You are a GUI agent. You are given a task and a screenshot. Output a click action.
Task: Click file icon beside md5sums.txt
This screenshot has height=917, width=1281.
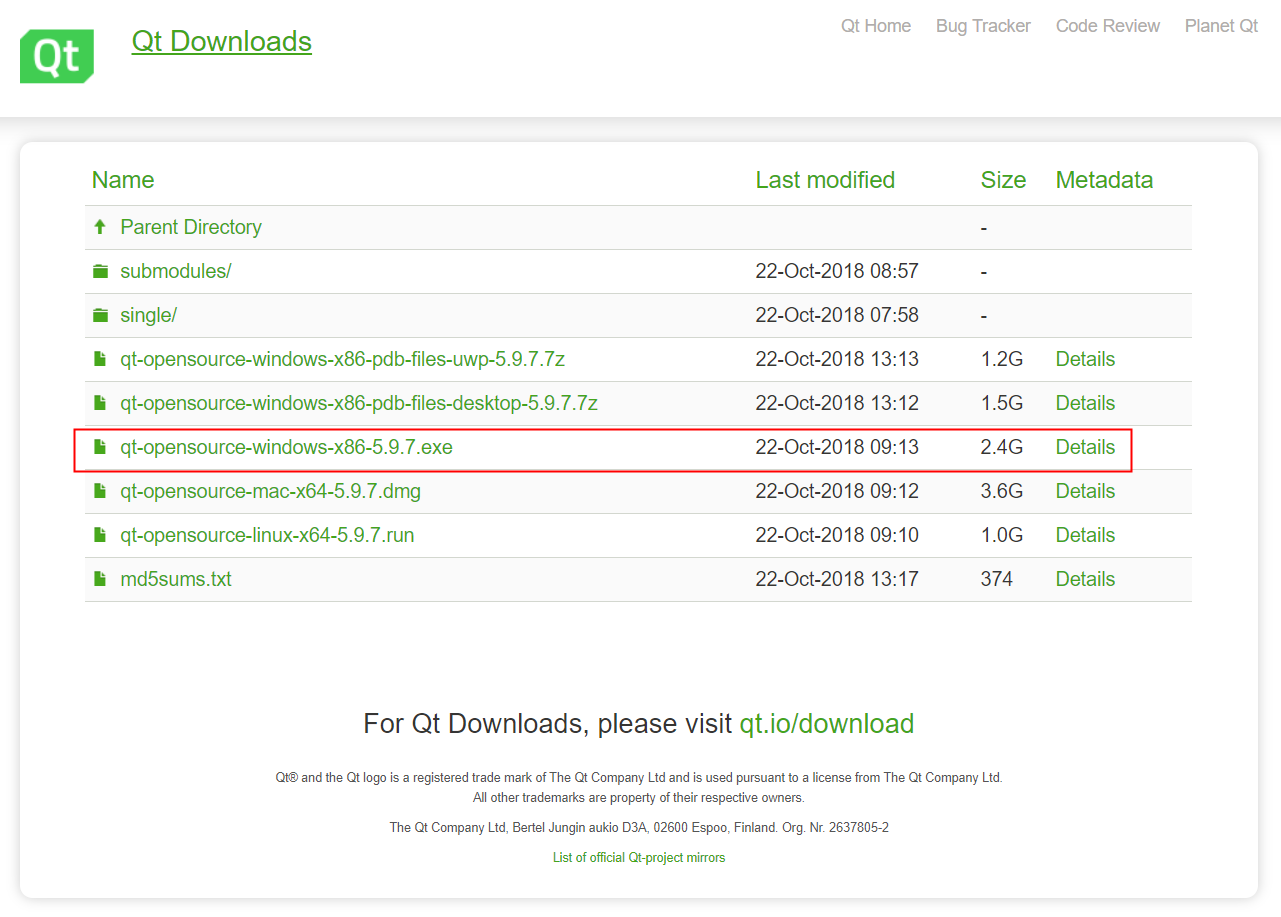[100, 579]
